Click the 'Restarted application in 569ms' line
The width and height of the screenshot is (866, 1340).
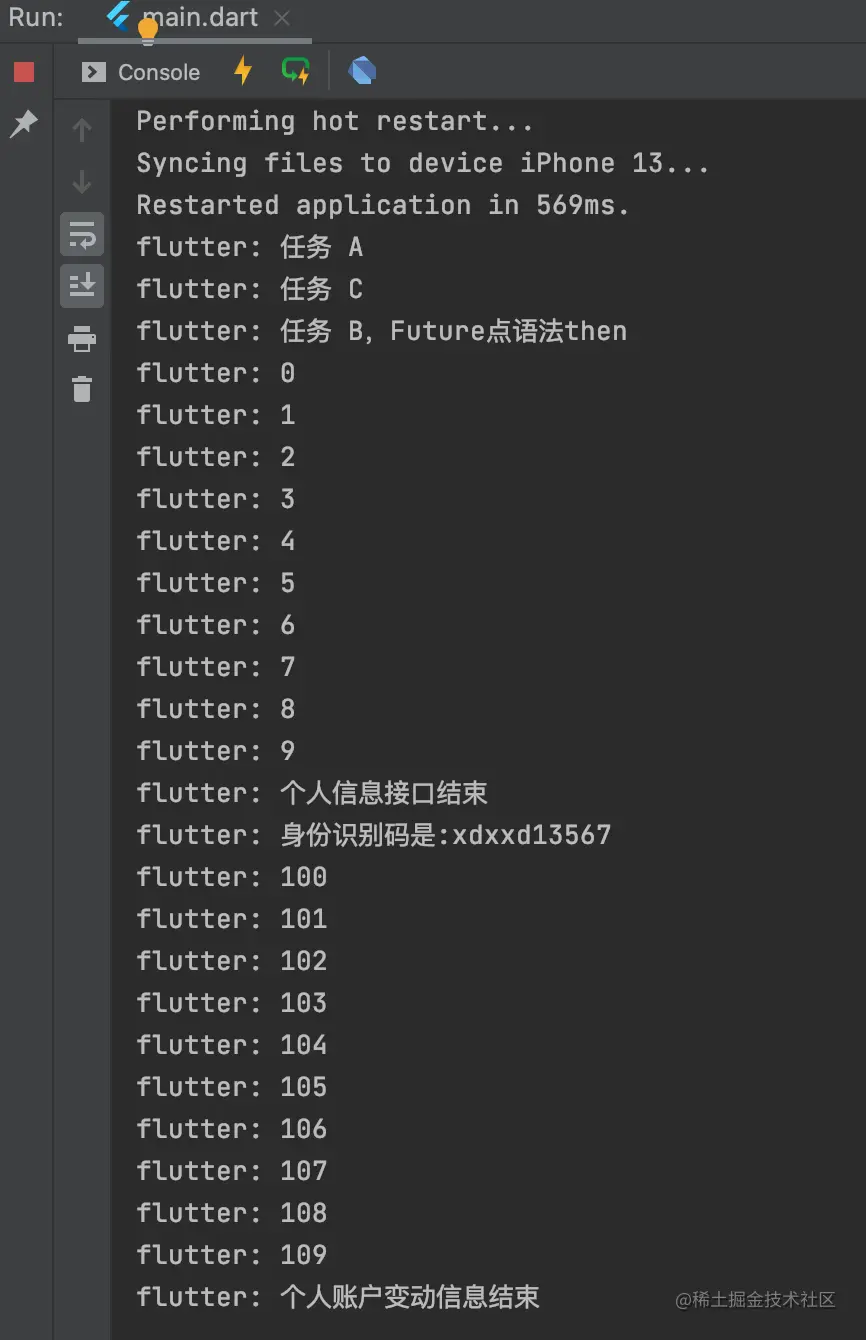pos(383,205)
